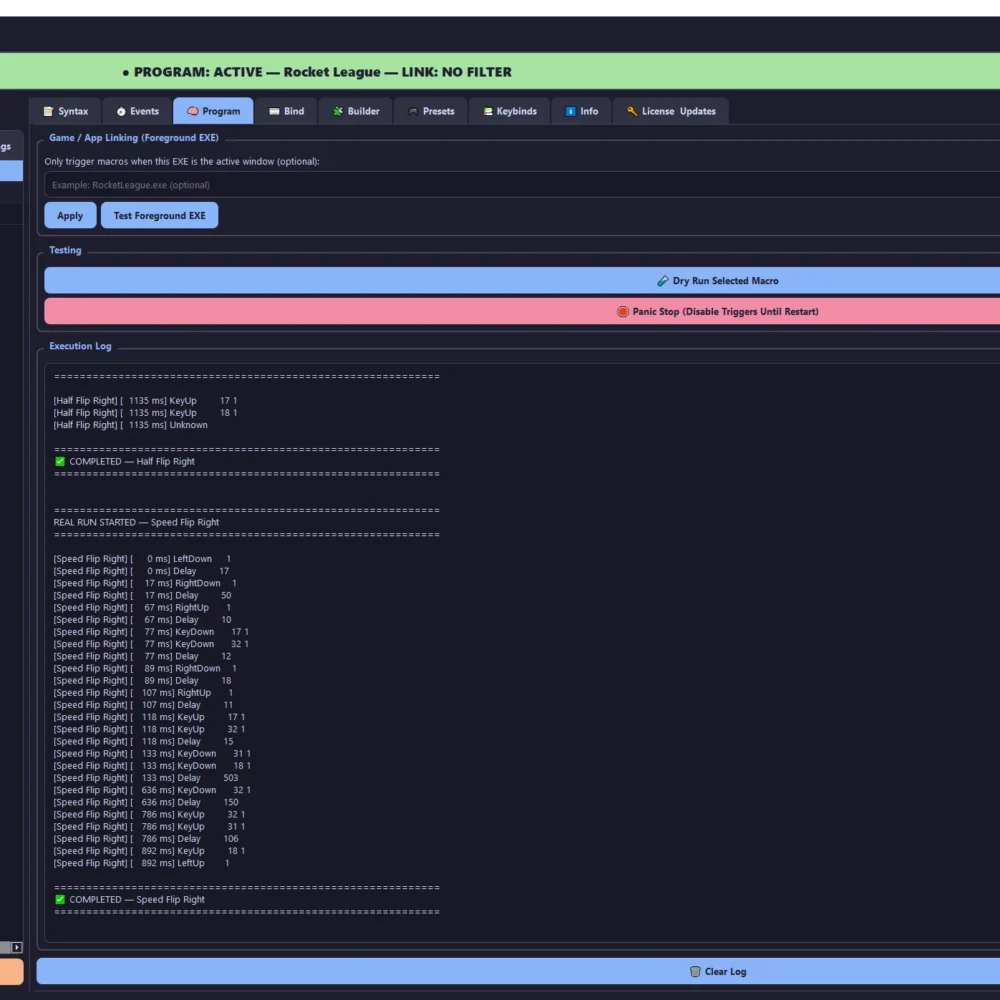The image size is (1000, 1000).
Task: Click the Apply button
Action: pos(70,216)
